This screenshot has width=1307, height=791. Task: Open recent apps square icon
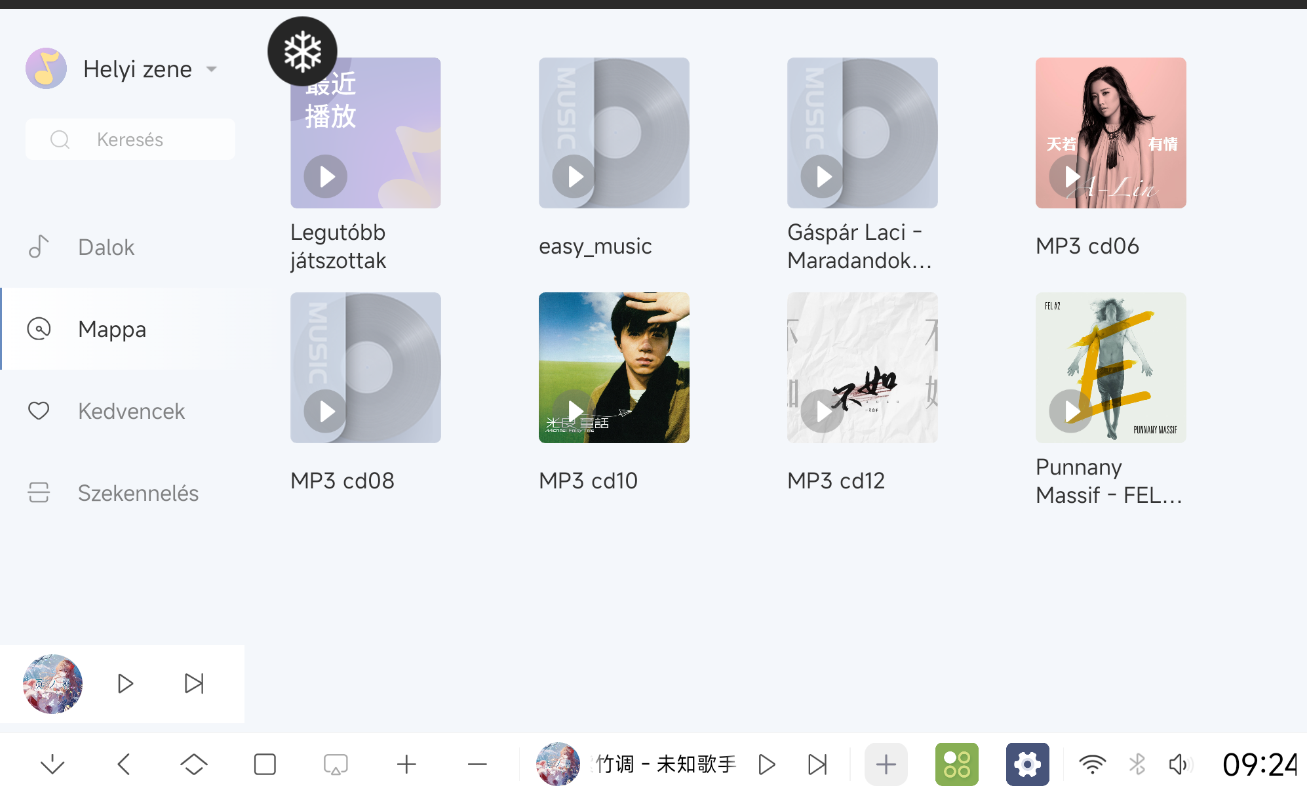pyautogui.click(x=265, y=765)
